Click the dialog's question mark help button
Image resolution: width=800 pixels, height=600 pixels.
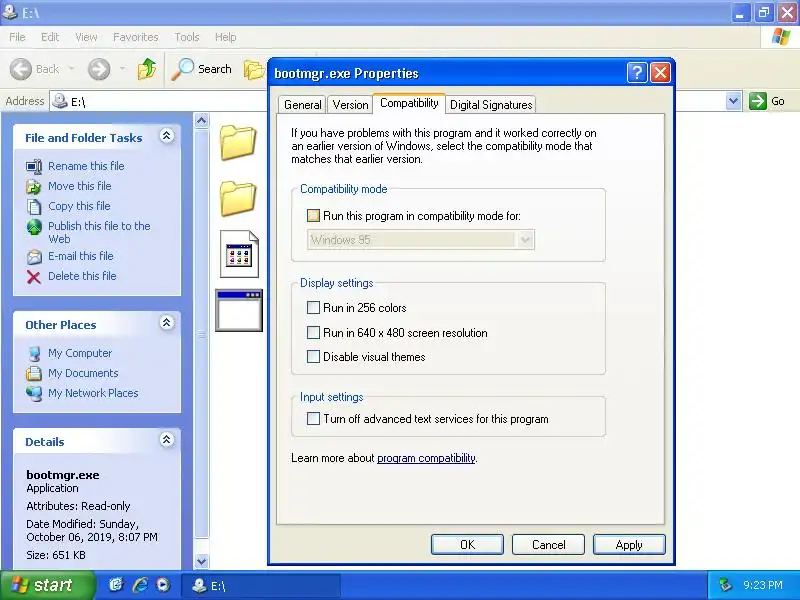[x=637, y=73]
